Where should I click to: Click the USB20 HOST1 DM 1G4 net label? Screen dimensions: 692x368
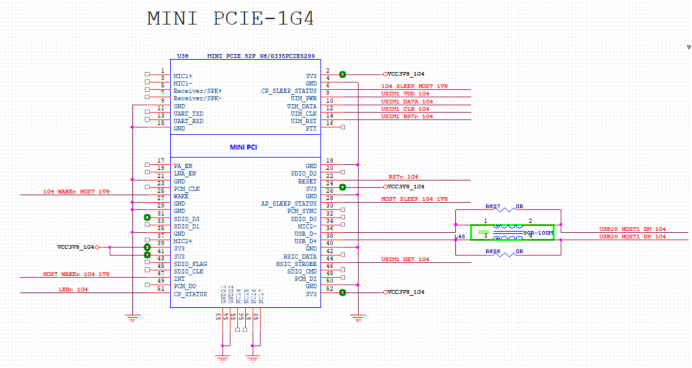pos(632,229)
